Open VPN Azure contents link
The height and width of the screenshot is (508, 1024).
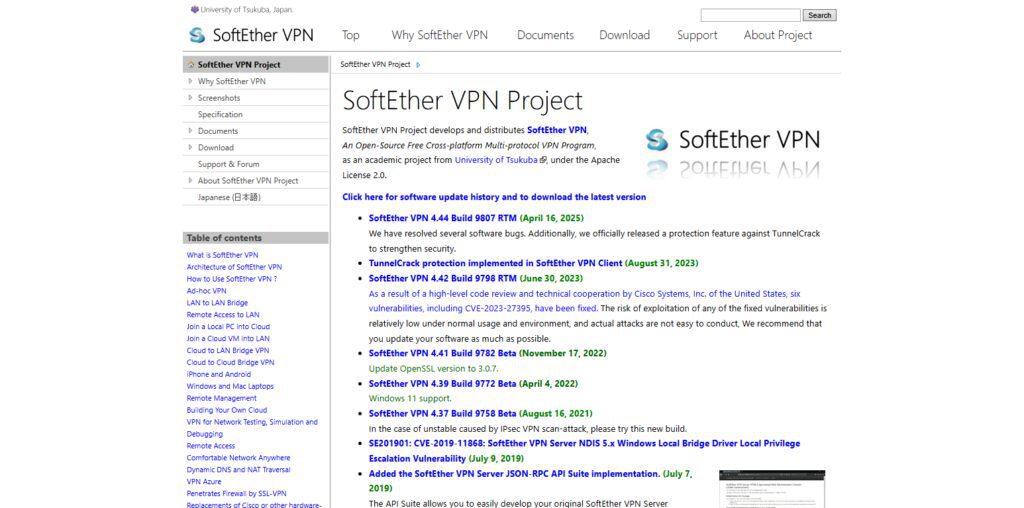[x=204, y=481]
